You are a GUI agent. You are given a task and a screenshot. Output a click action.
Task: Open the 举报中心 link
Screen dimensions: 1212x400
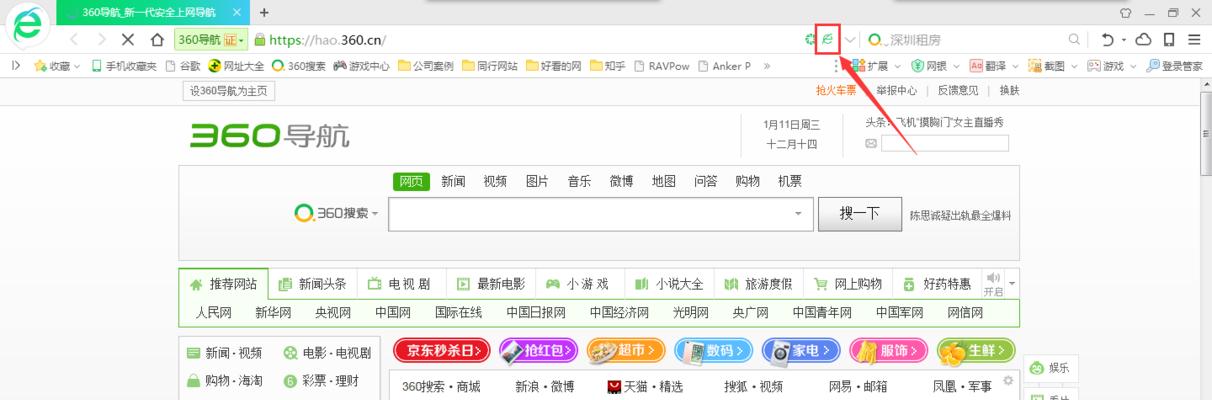[896, 91]
